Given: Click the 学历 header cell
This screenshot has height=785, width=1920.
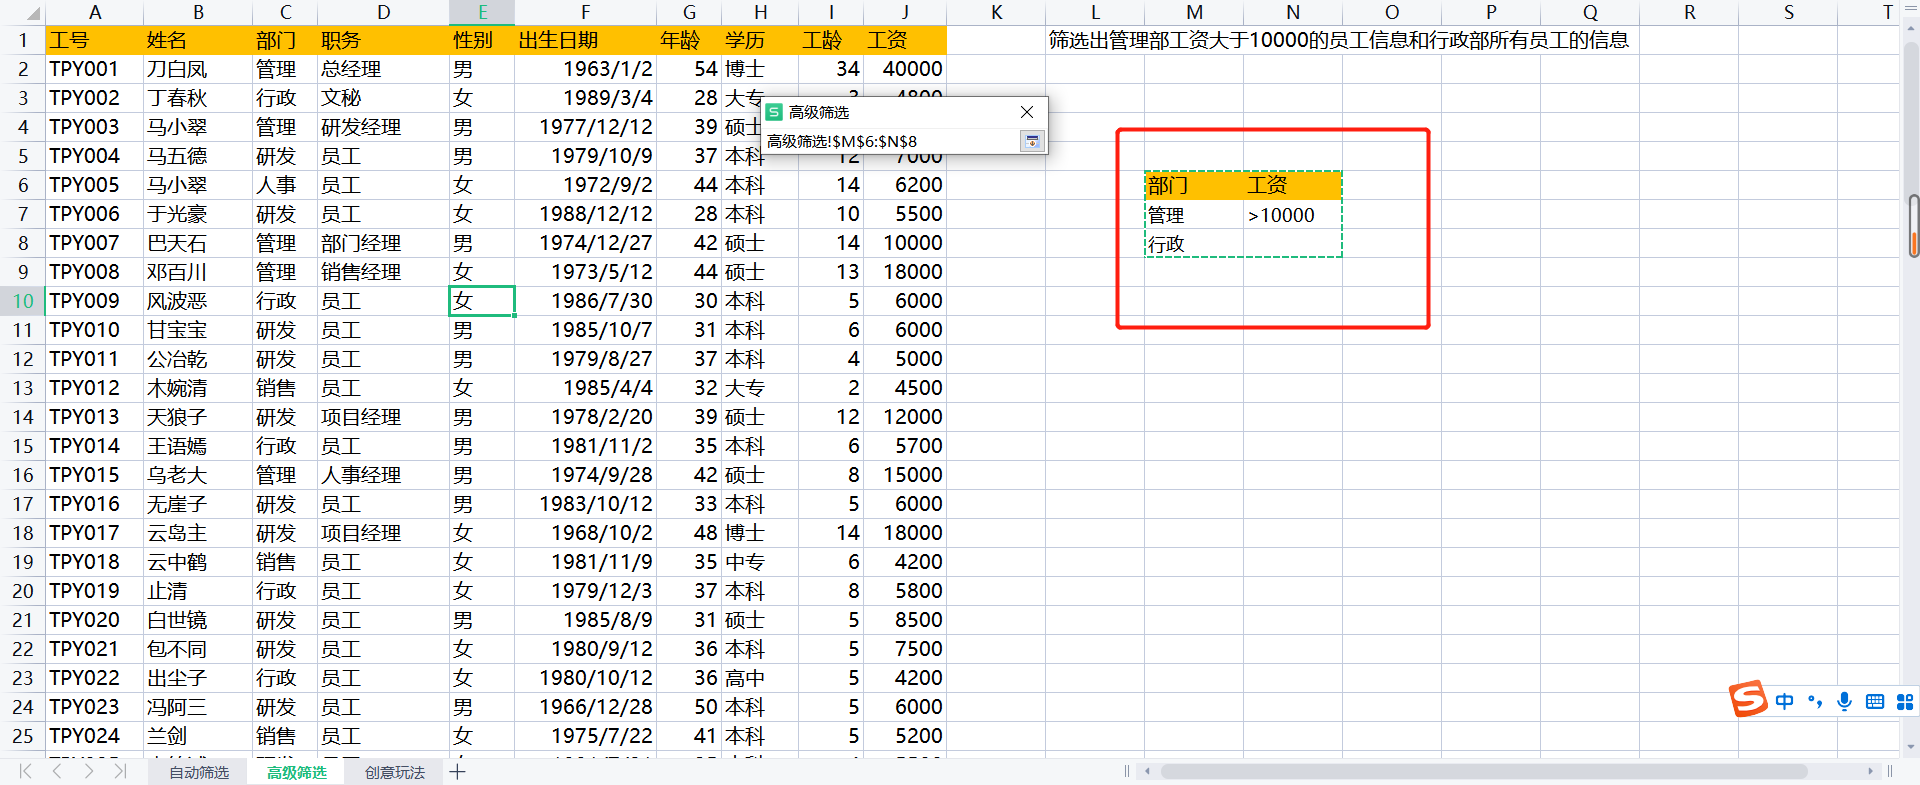Looking at the screenshot, I should (x=760, y=40).
